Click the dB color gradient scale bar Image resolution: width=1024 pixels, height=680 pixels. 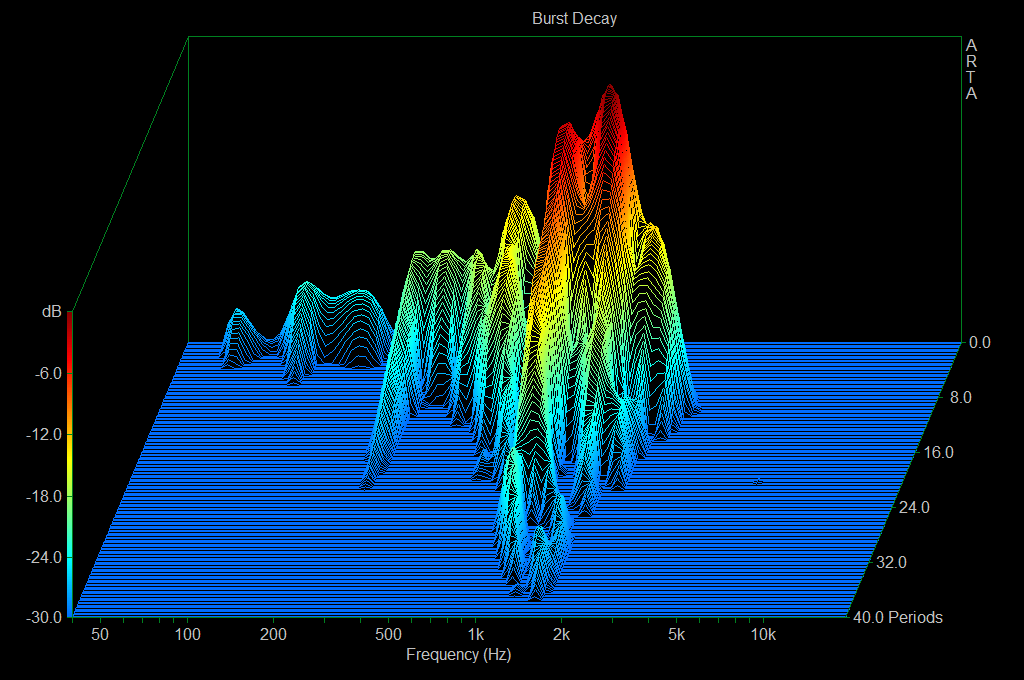(x=69, y=464)
